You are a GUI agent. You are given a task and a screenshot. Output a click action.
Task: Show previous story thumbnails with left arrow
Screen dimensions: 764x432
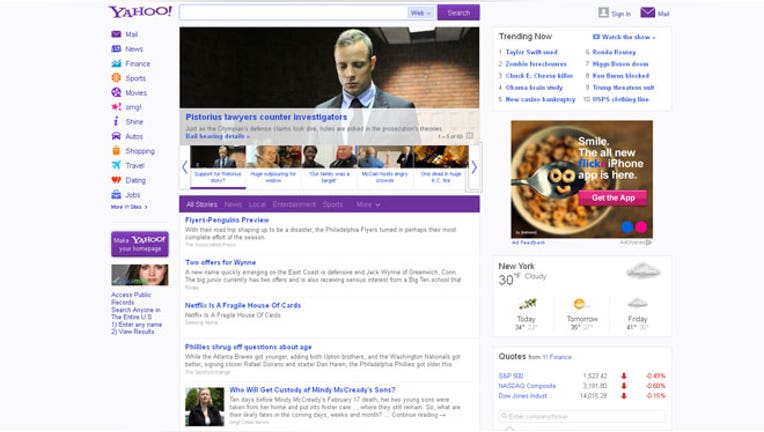pos(184,168)
